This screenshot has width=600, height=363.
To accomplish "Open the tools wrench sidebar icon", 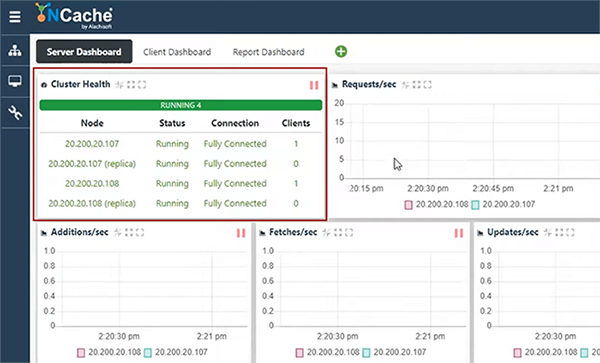I will pos(15,113).
